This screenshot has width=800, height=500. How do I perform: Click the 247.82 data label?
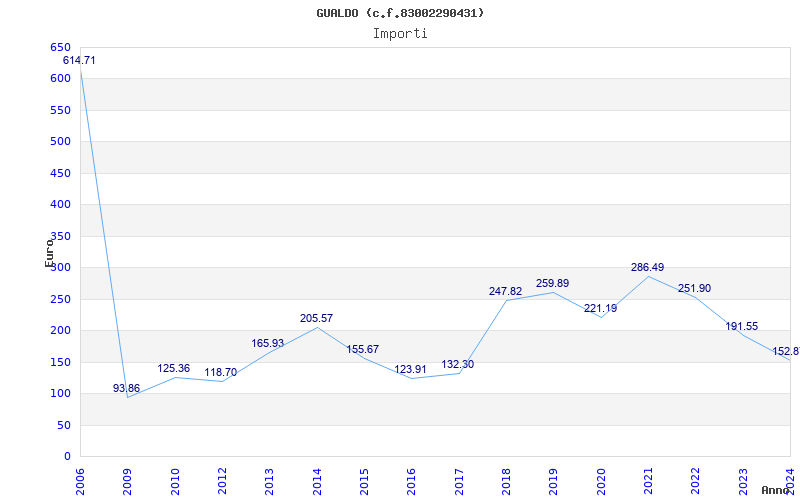click(506, 291)
